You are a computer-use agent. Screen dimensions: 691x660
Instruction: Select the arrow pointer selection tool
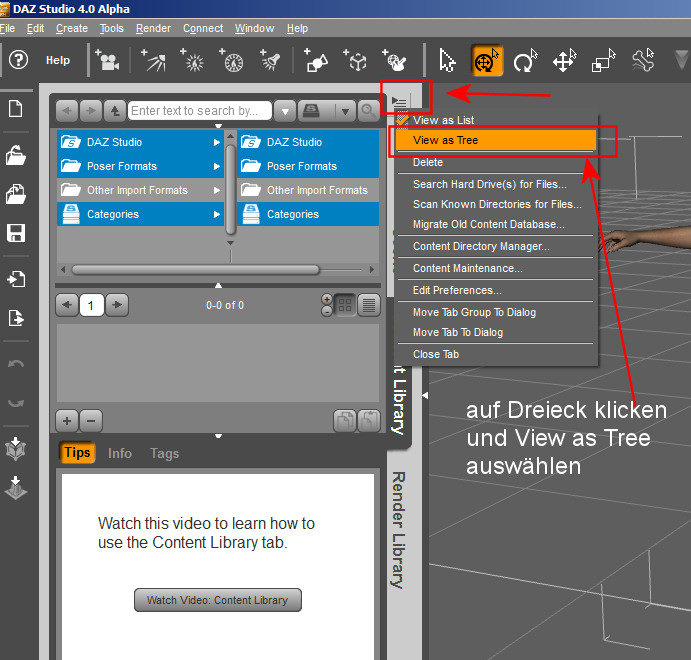coord(447,60)
